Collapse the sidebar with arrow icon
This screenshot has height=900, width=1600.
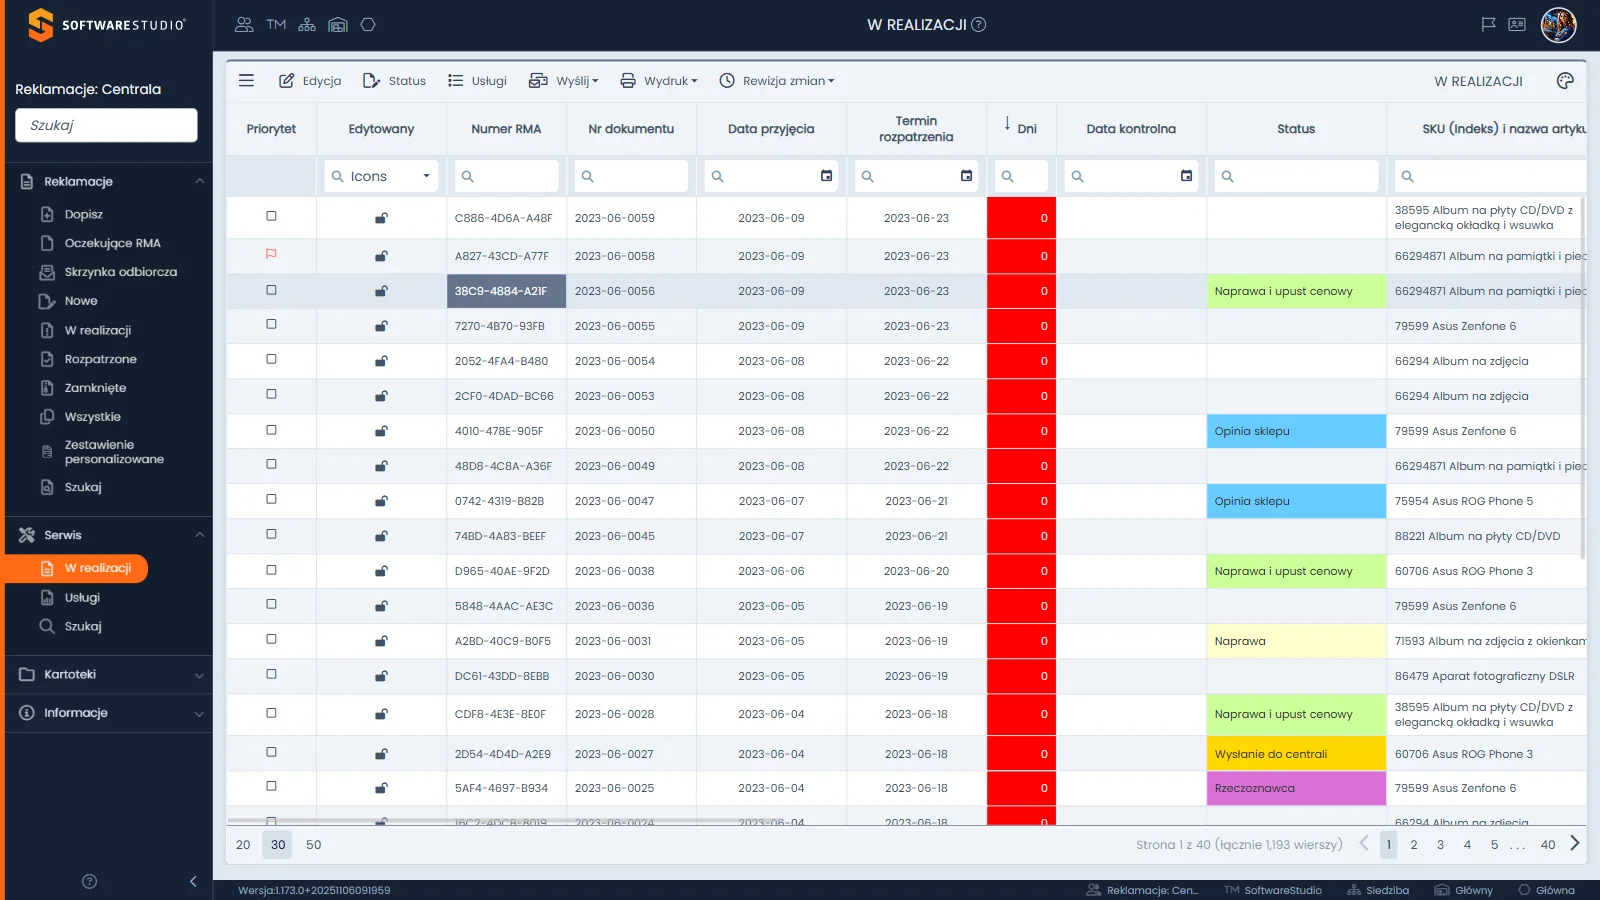(x=193, y=881)
